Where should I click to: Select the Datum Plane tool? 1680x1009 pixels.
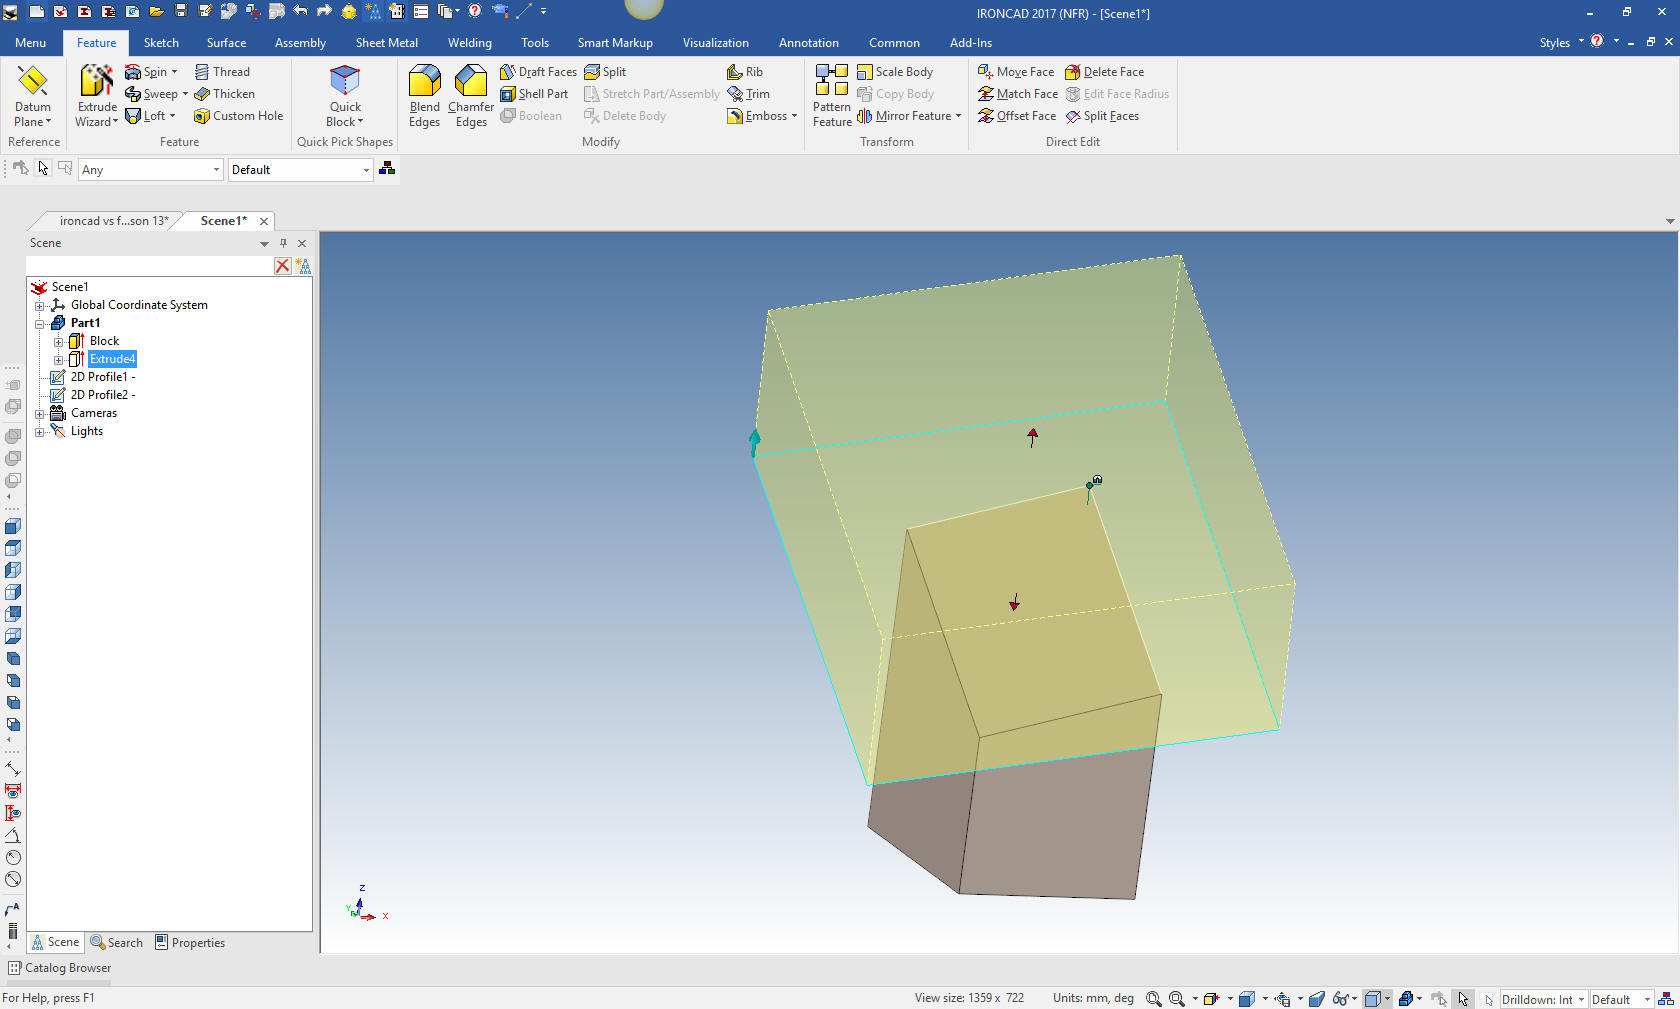(32, 96)
